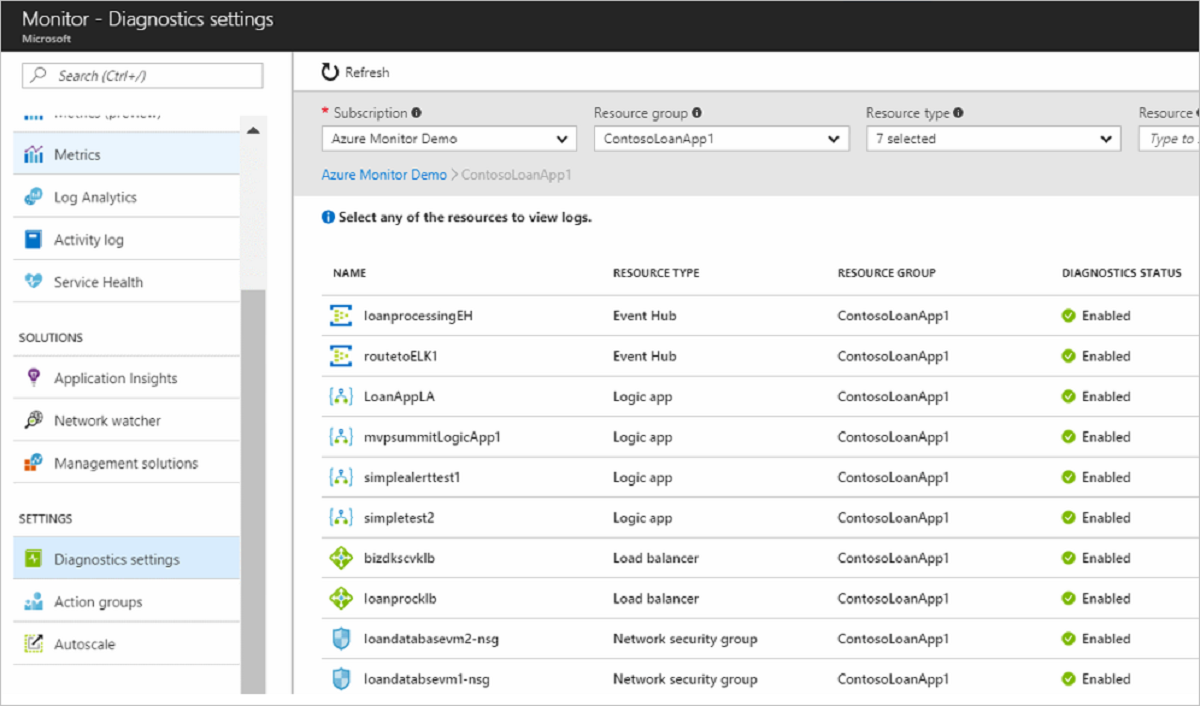This screenshot has width=1200, height=706.
Task: Click the shield icon for loandatabasevm2-nsg
Action: (x=342, y=639)
